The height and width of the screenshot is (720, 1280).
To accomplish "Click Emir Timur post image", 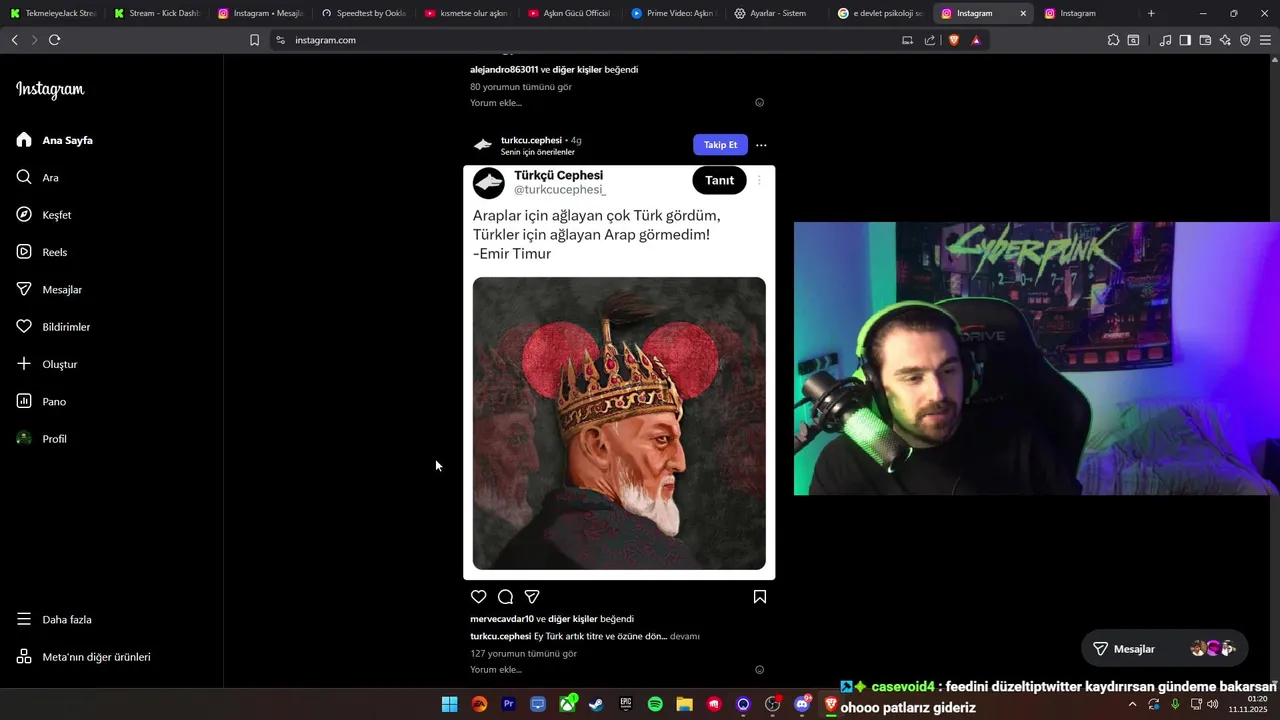I will [619, 423].
